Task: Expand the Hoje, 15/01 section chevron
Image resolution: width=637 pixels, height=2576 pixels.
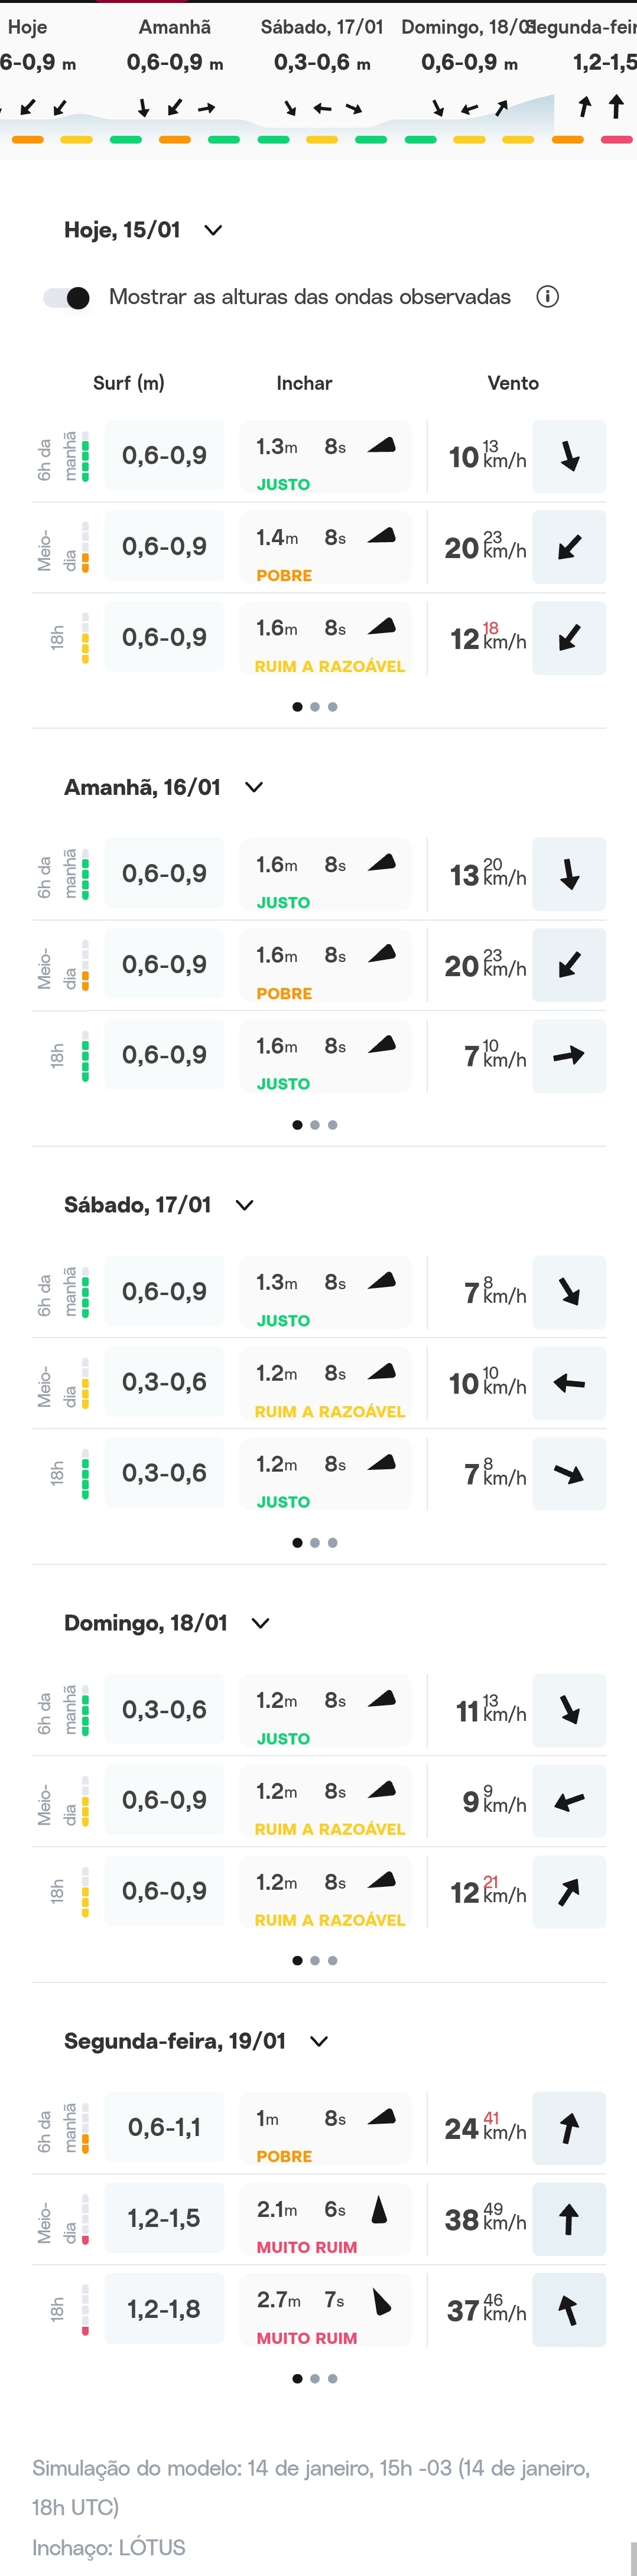Action: point(213,230)
